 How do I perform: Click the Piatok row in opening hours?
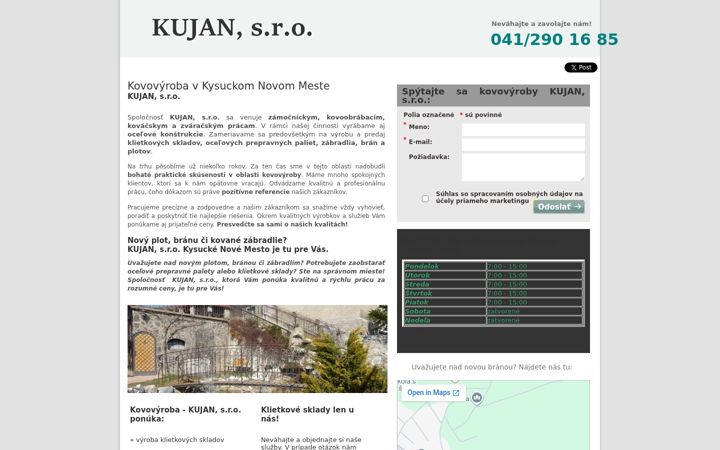[x=493, y=302]
